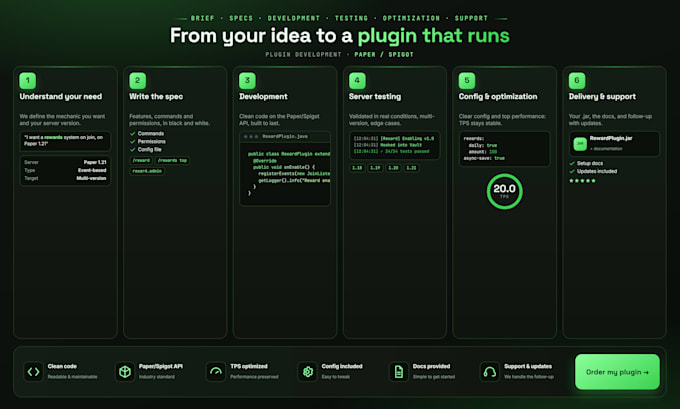Click the Understand your need heading
Image resolution: width=680 pixels, height=409 pixels.
click(x=61, y=97)
